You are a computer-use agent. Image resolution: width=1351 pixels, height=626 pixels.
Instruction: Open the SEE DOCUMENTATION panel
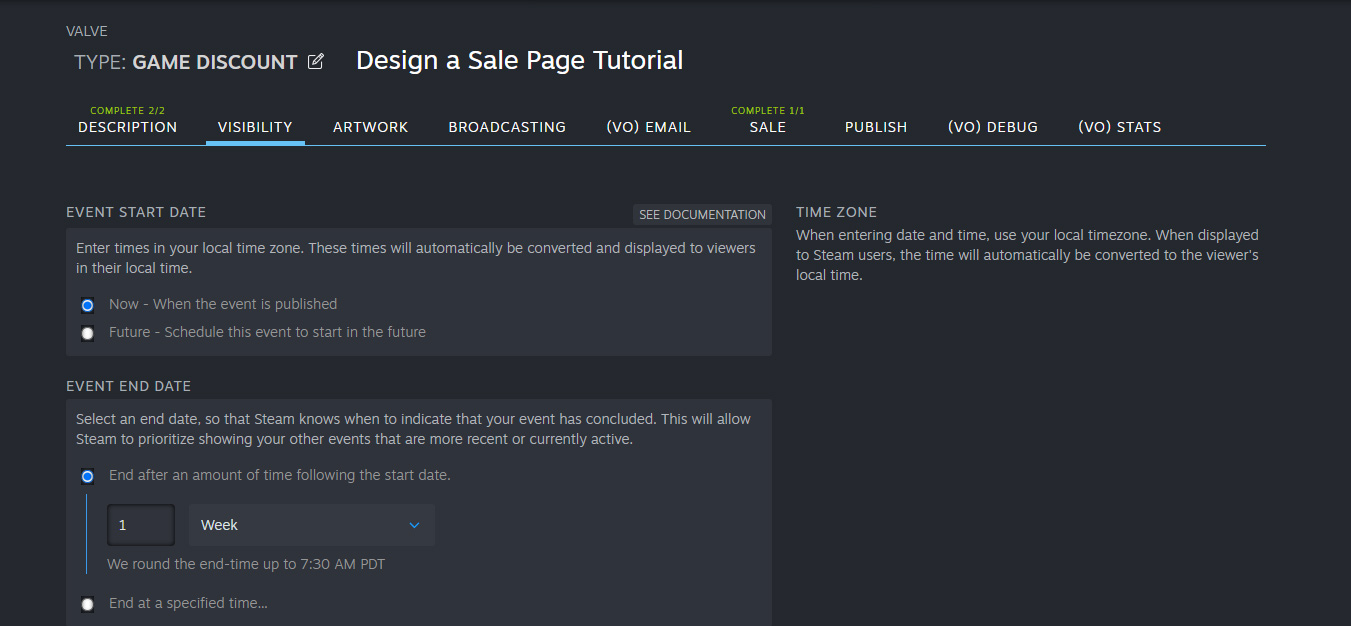tap(701, 214)
